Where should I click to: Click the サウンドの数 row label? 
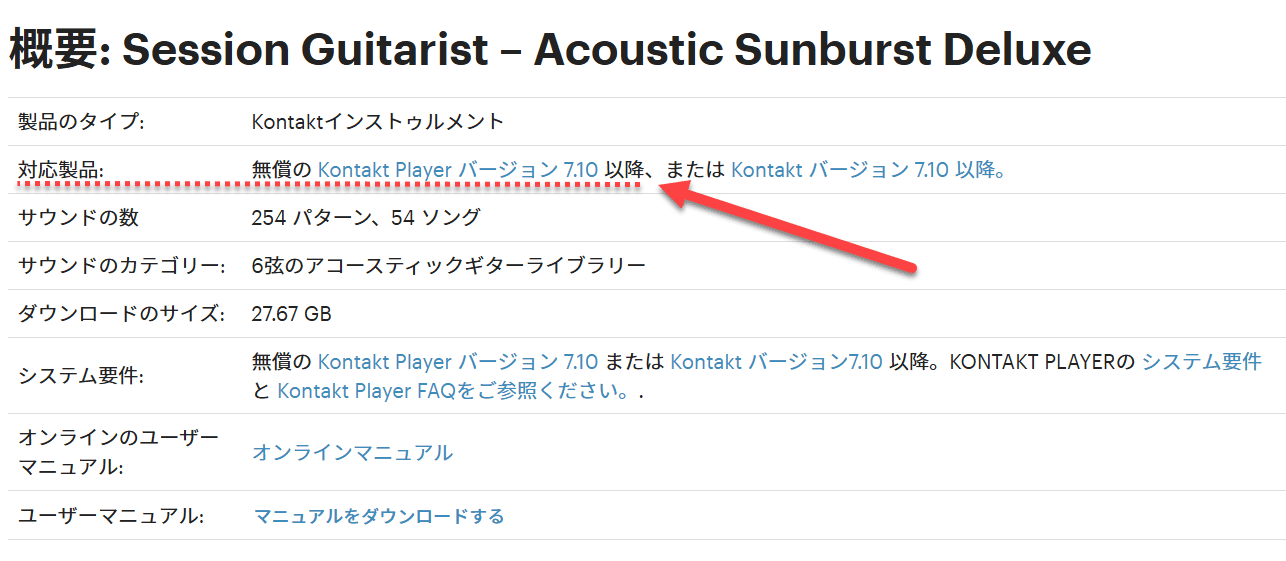click(78, 218)
